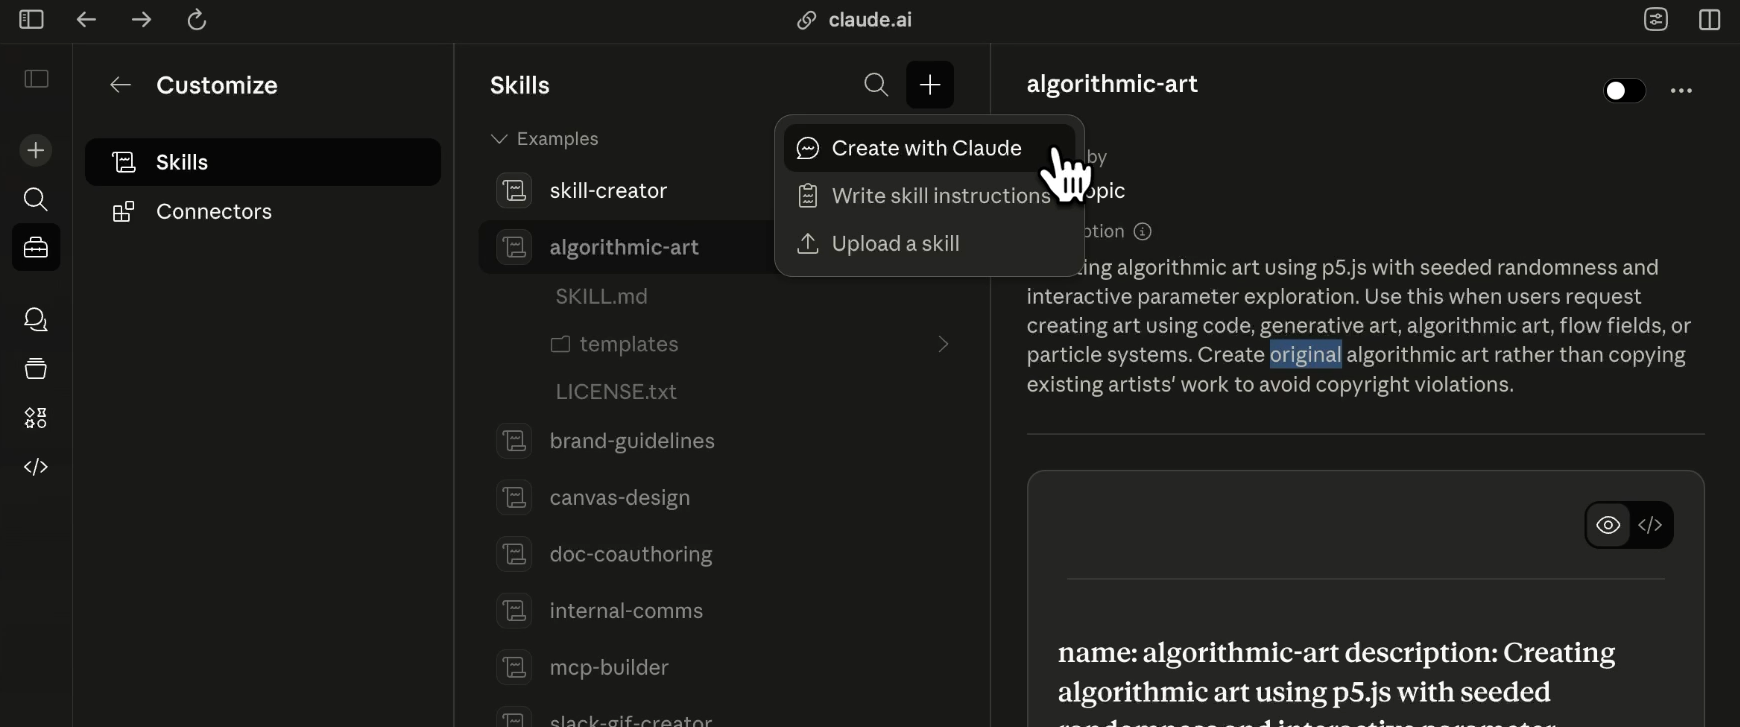Screen dimensions: 1740x727
Task: Click the skill-creator skill icon
Action: pos(514,191)
